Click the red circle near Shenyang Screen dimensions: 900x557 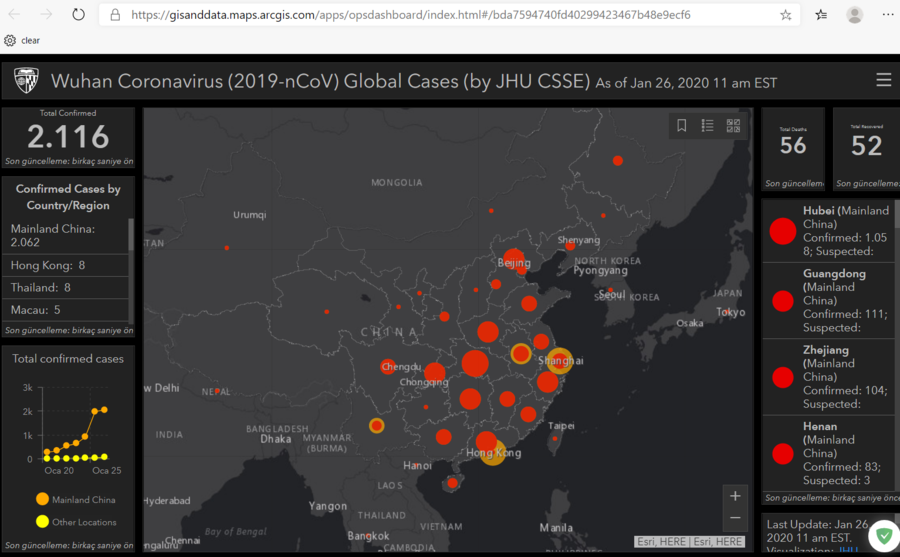click(x=570, y=246)
